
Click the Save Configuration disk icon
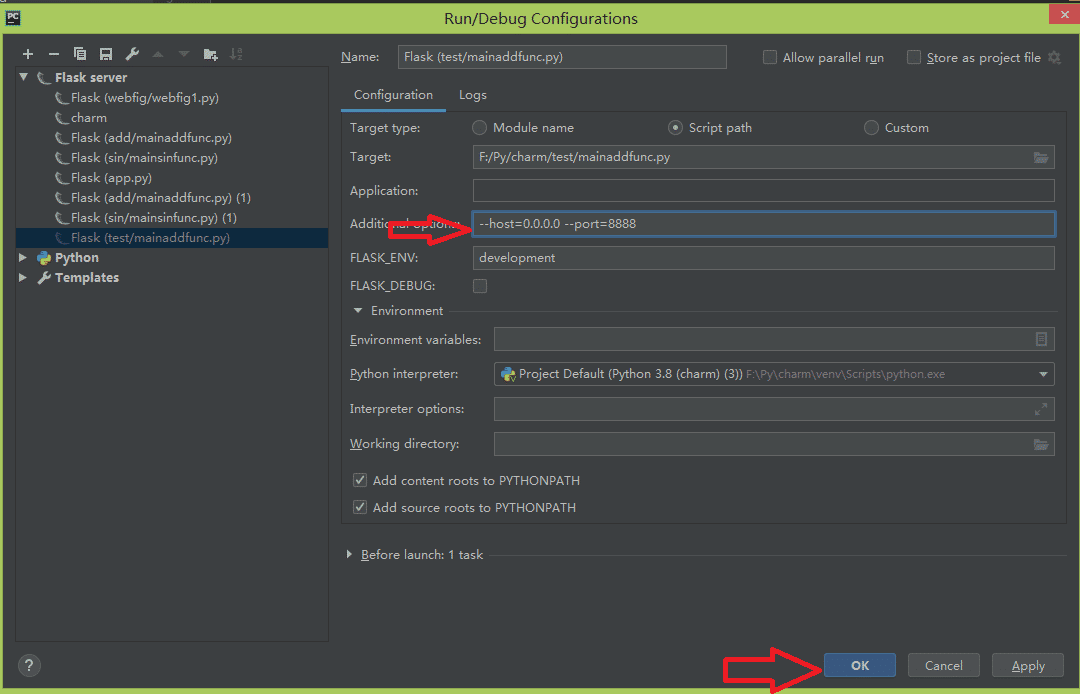[x=106, y=54]
